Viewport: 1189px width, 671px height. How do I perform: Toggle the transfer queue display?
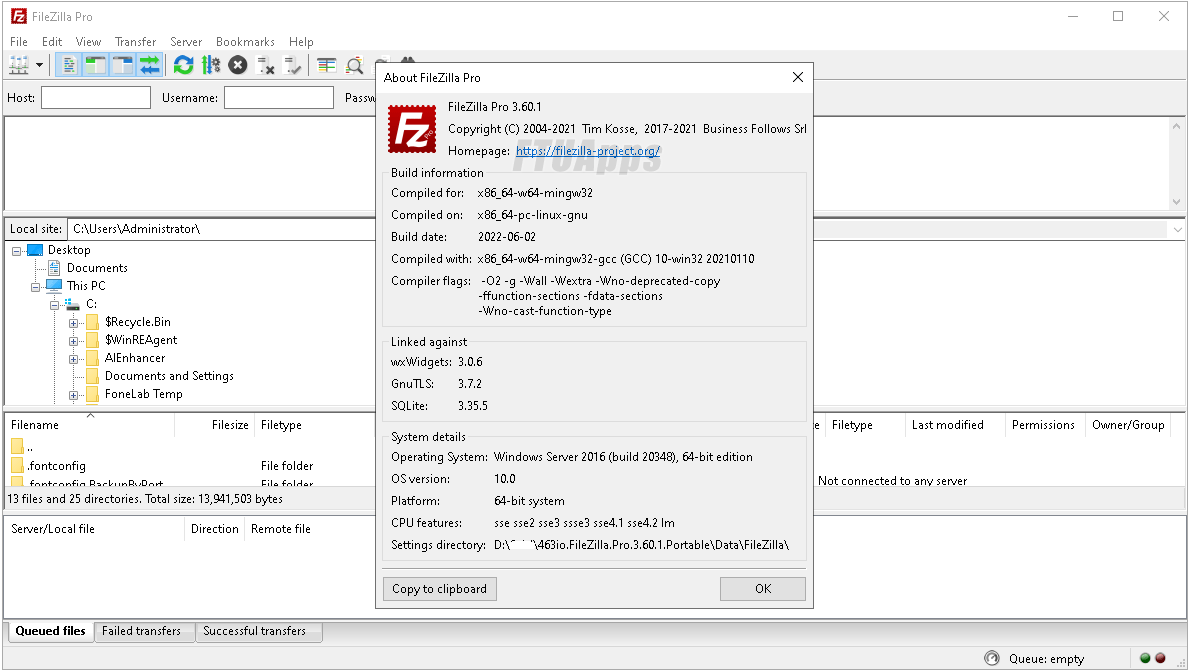(149, 65)
